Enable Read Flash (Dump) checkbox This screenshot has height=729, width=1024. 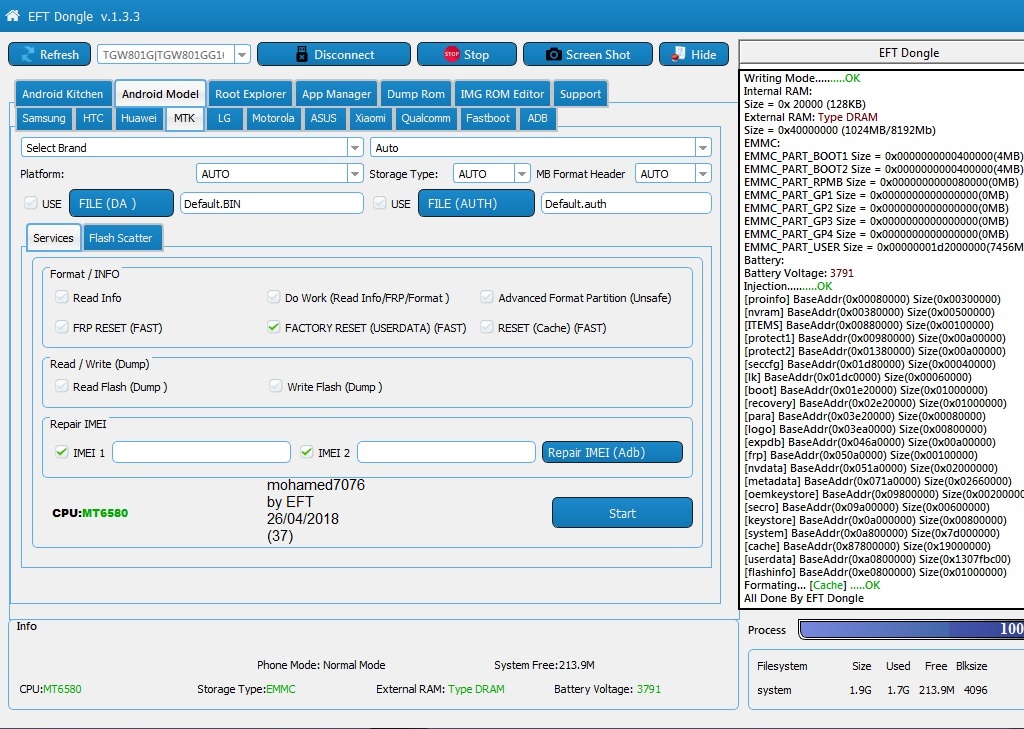[x=61, y=386]
